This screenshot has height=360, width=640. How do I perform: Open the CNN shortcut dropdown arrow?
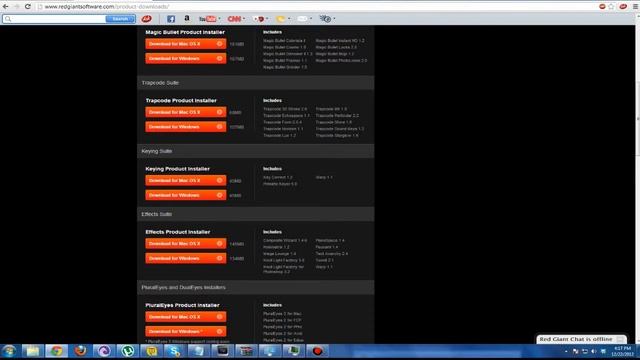[244, 19]
